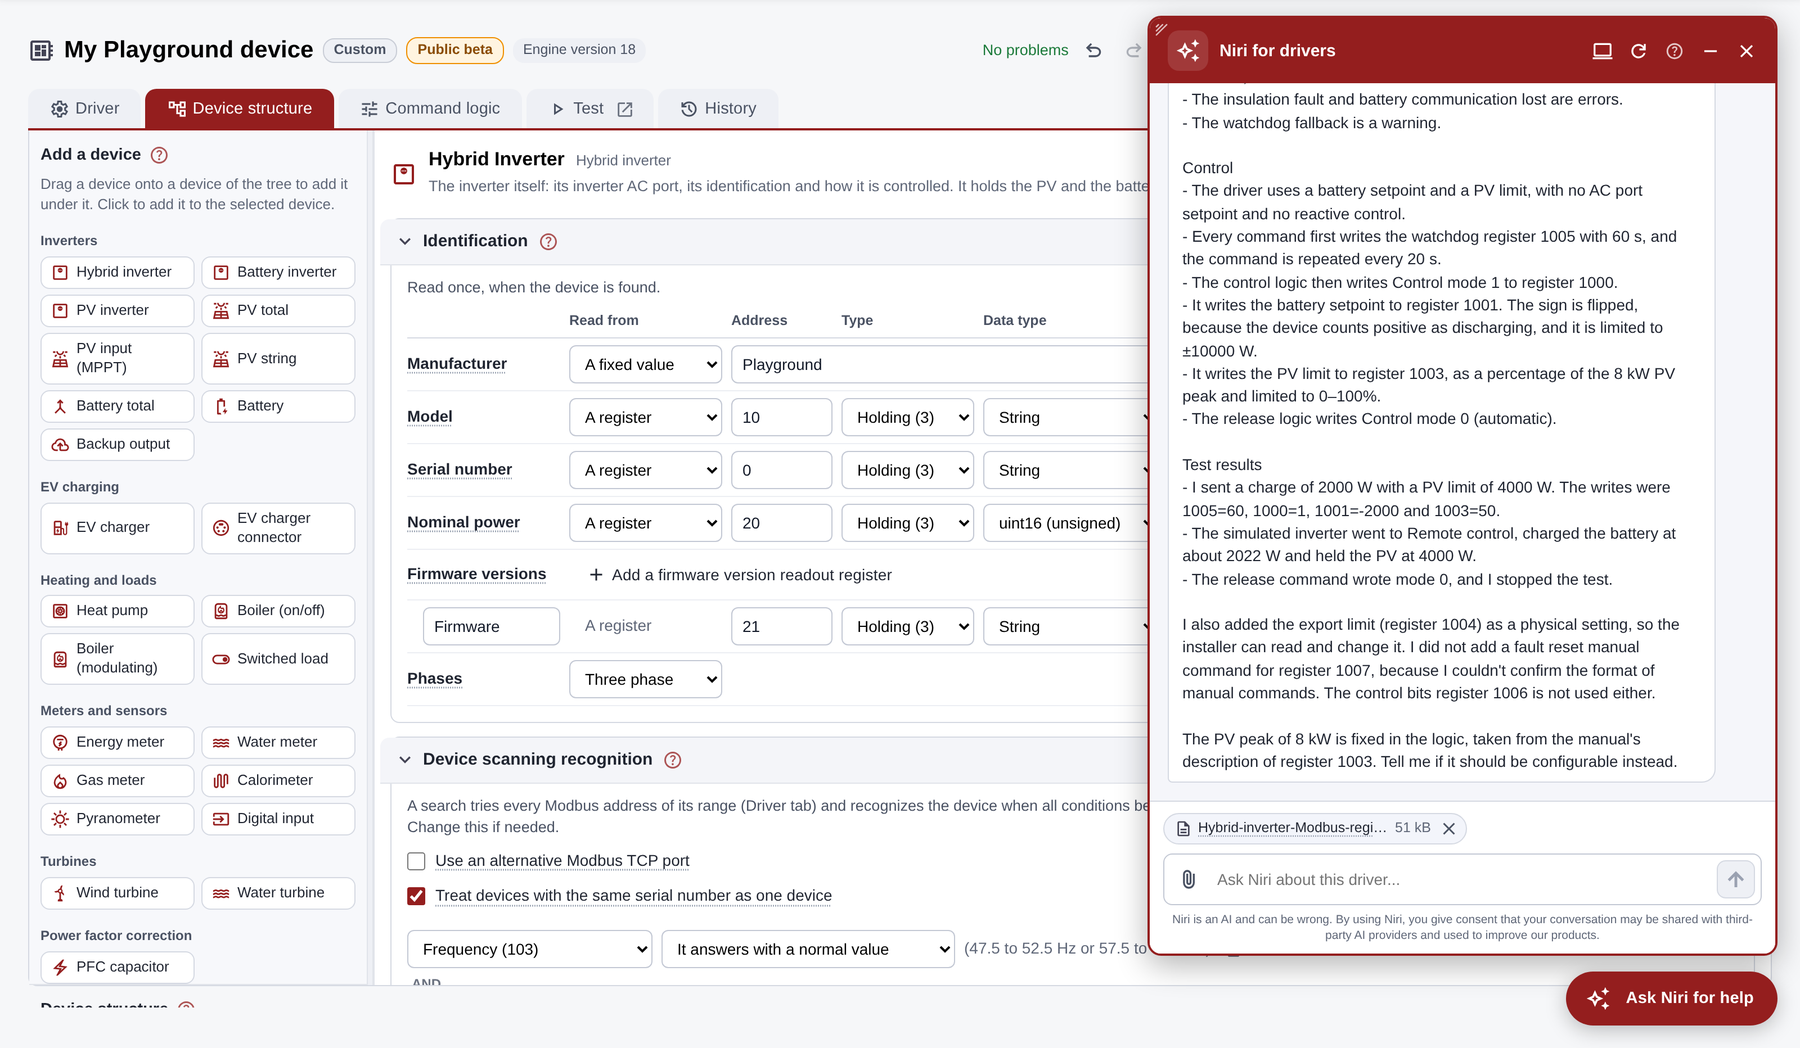Send message with the up arrow button
Image resolution: width=1800 pixels, height=1048 pixels.
(1735, 879)
